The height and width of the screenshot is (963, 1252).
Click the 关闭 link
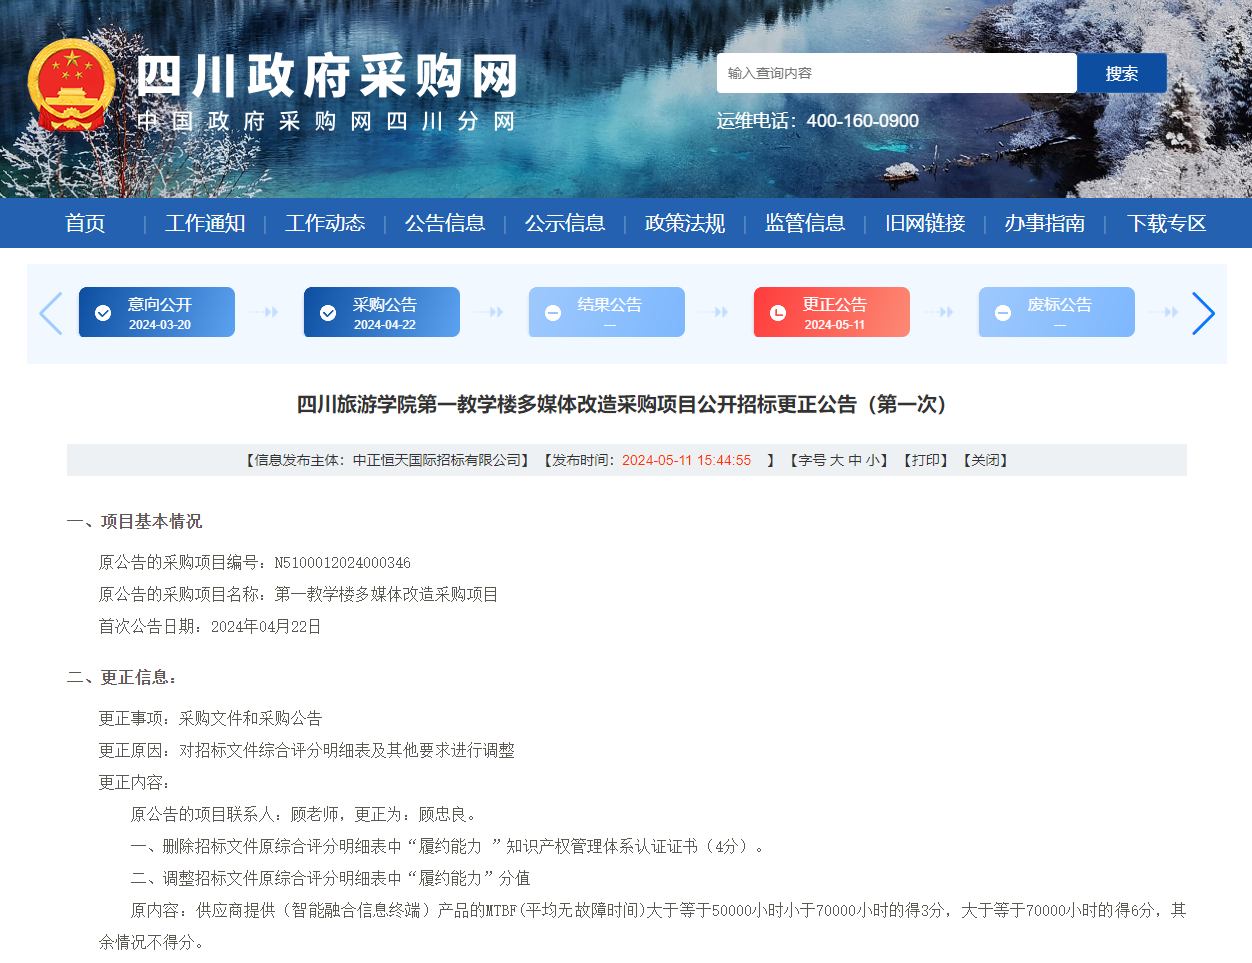click(x=985, y=460)
